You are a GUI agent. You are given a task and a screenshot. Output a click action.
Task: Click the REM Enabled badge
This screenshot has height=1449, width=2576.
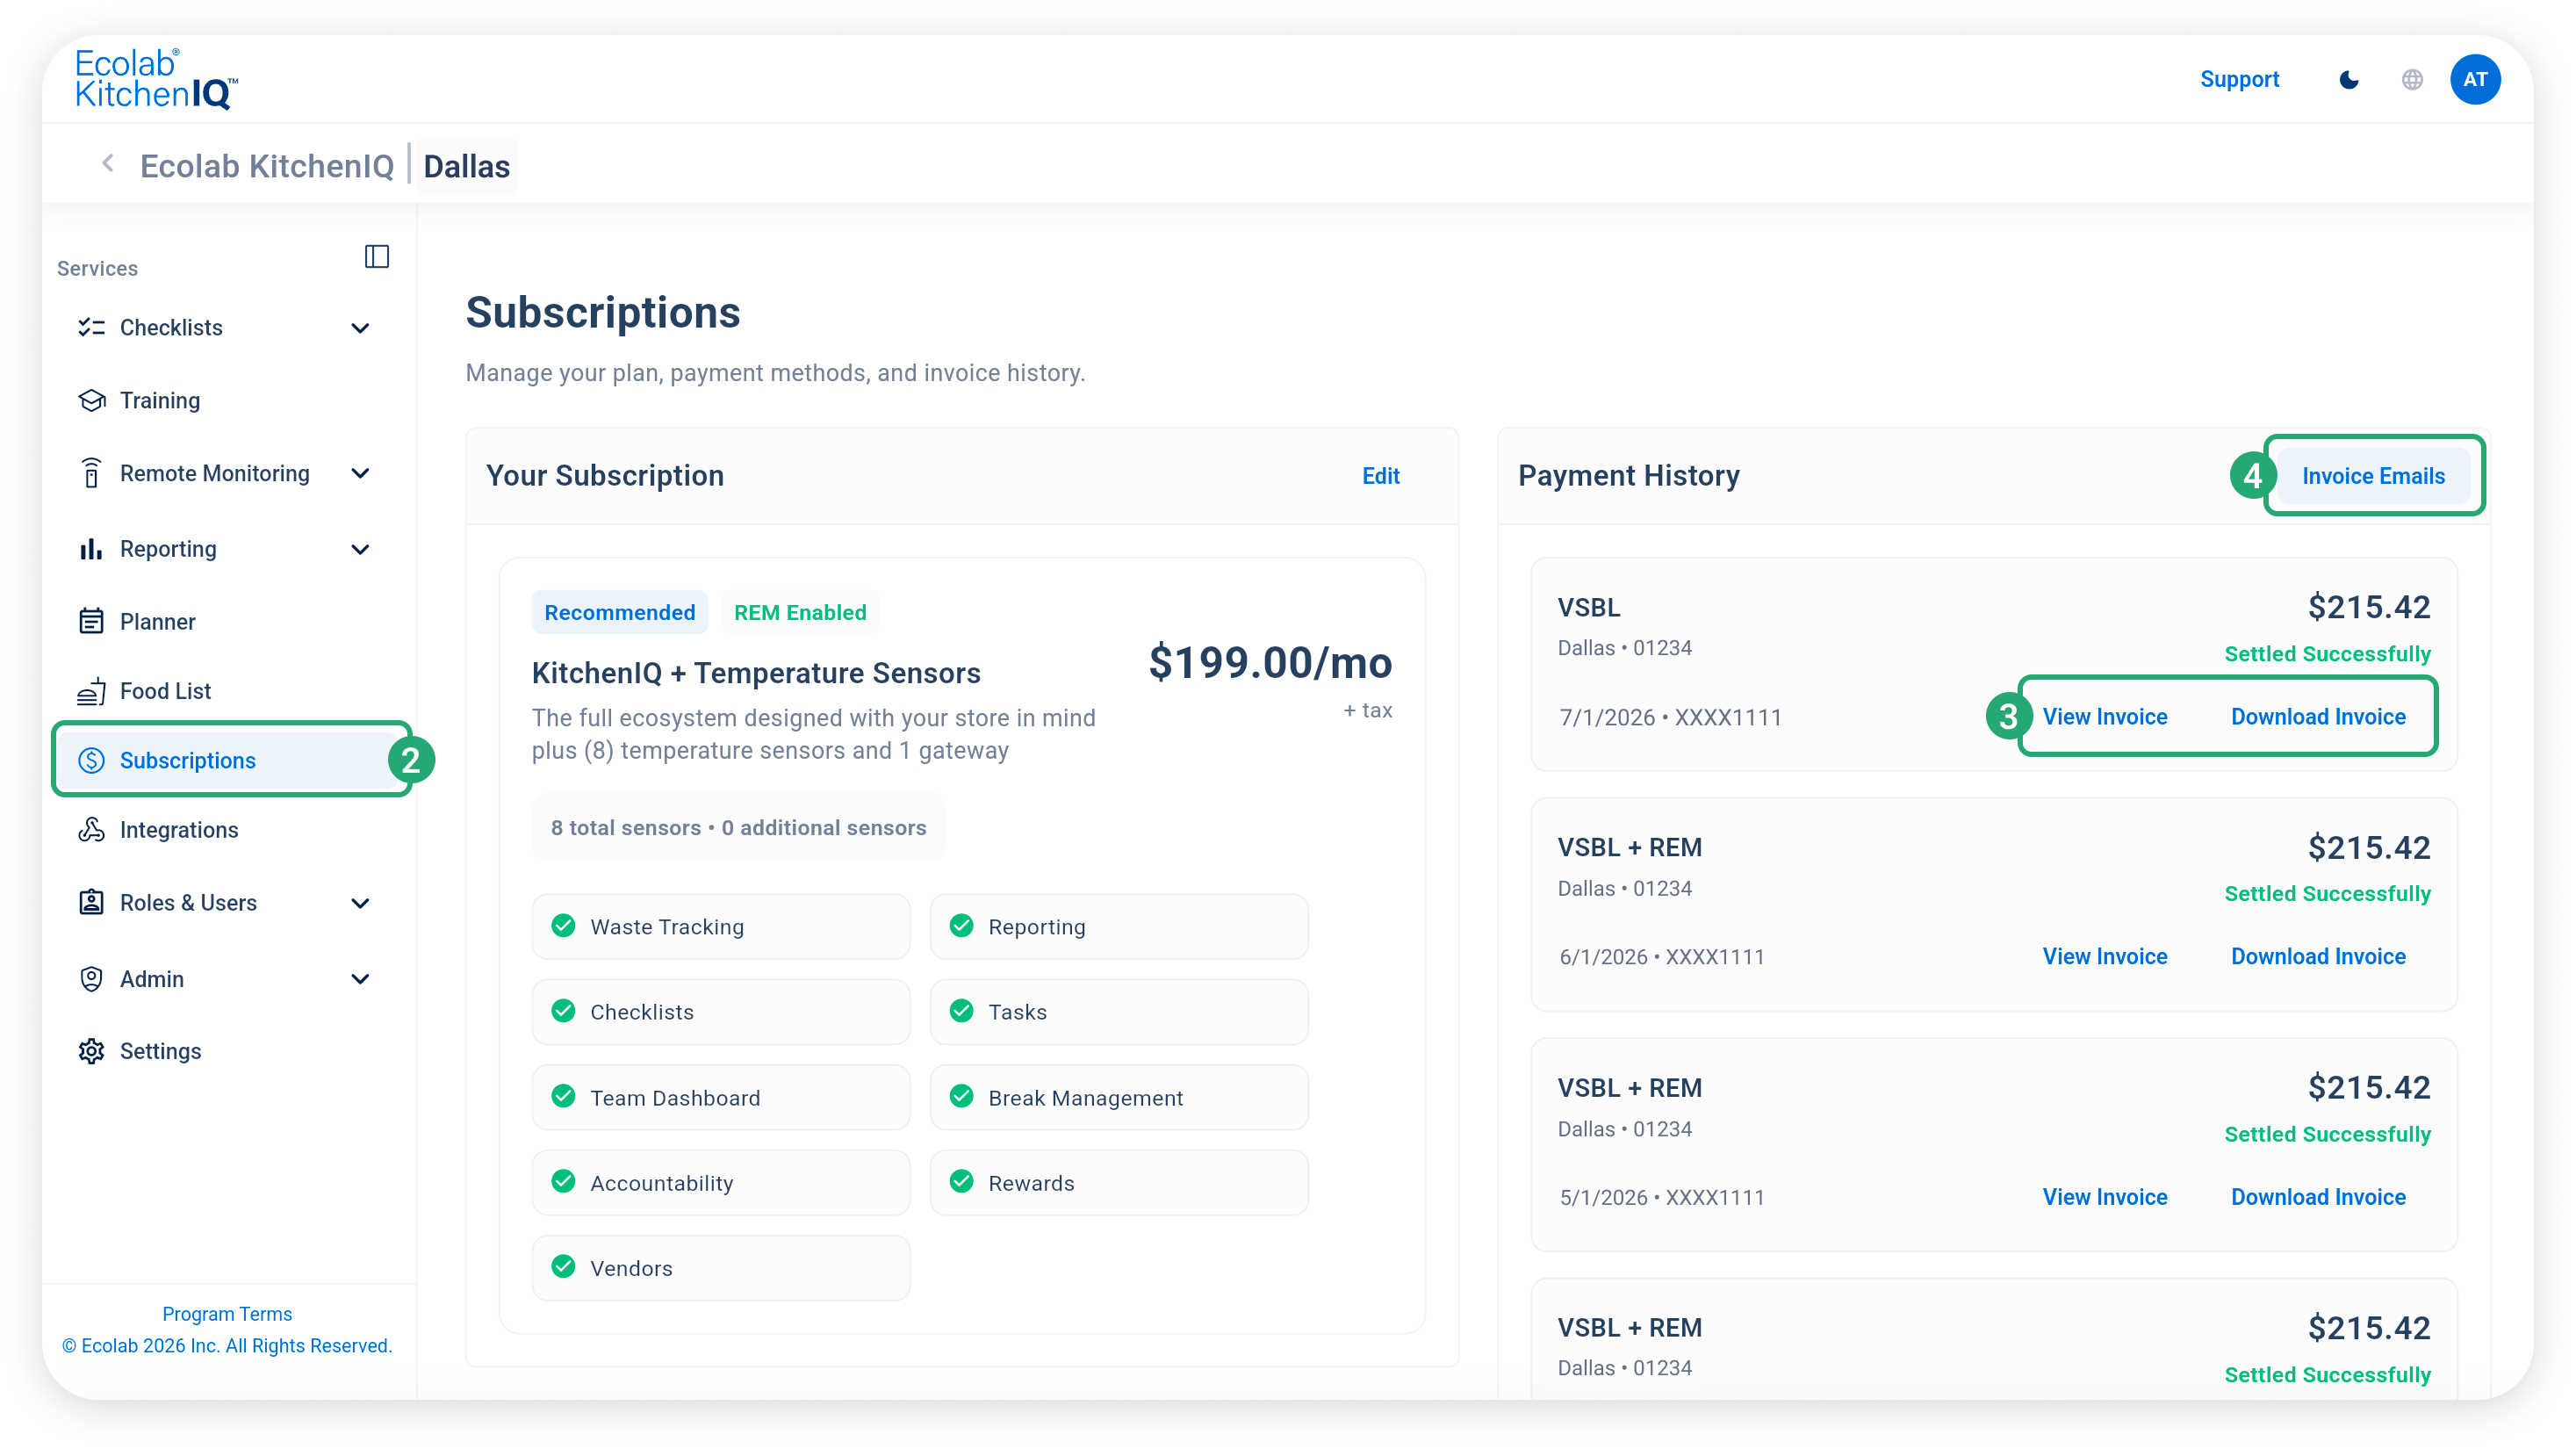coord(800,612)
